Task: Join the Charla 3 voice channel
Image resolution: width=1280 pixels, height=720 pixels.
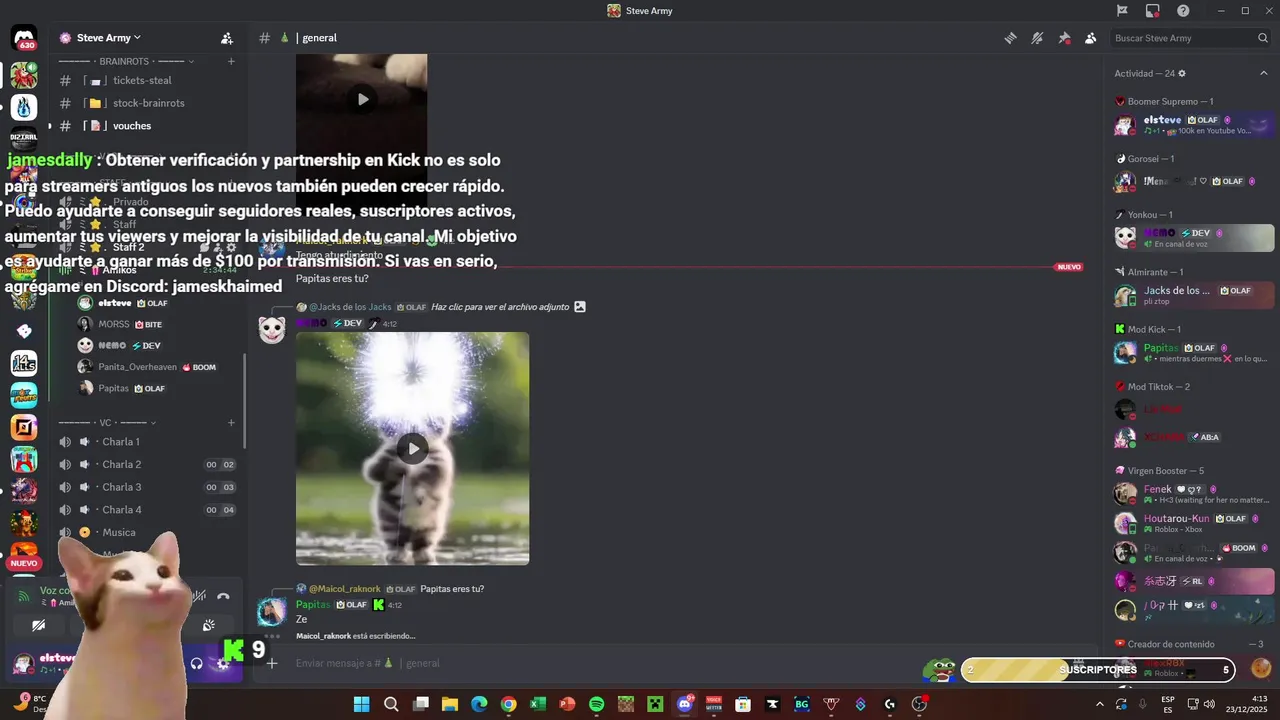Action: pyautogui.click(x=121, y=488)
